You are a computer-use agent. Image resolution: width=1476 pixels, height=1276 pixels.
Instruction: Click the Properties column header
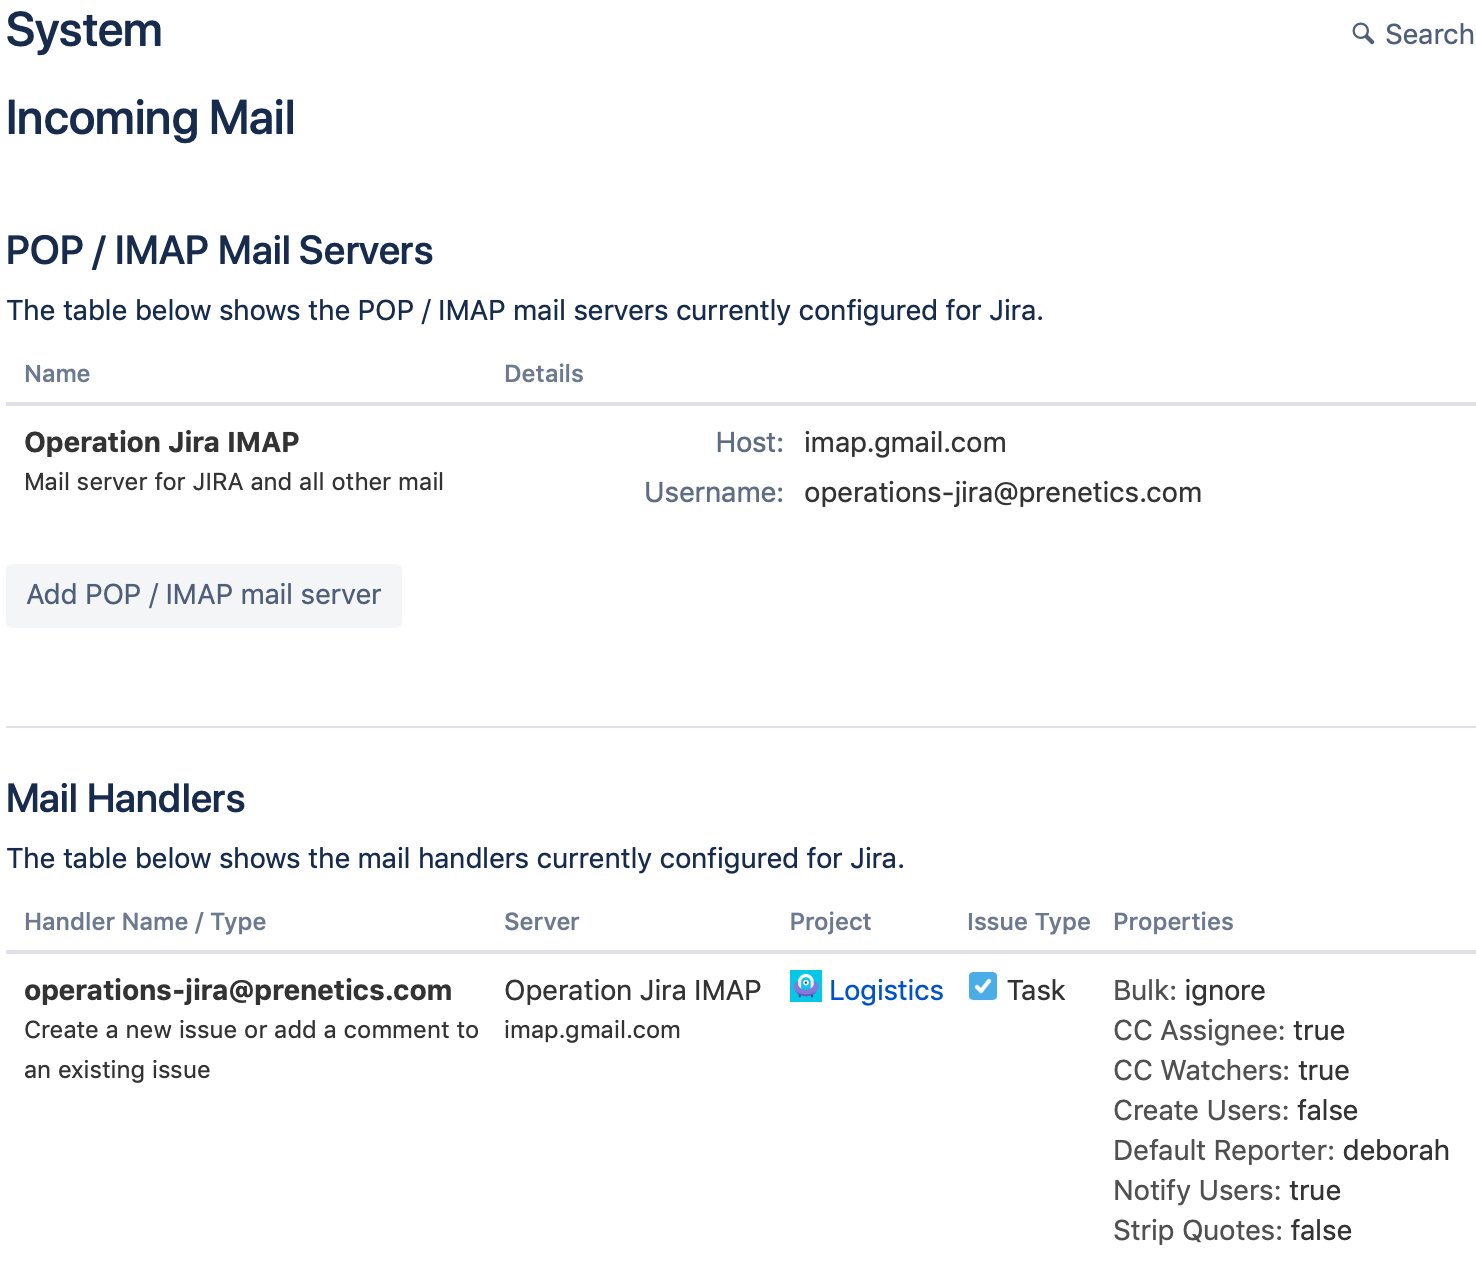coord(1173,921)
